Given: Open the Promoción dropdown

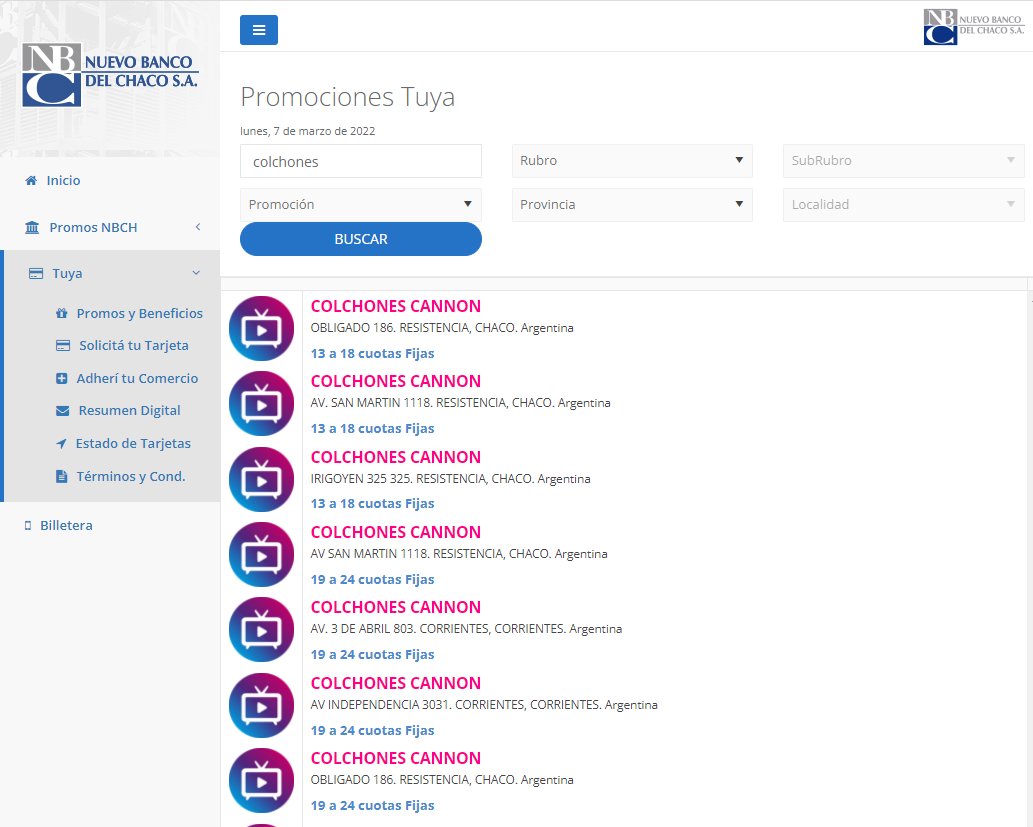Looking at the screenshot, I should [x=360, y=205].
